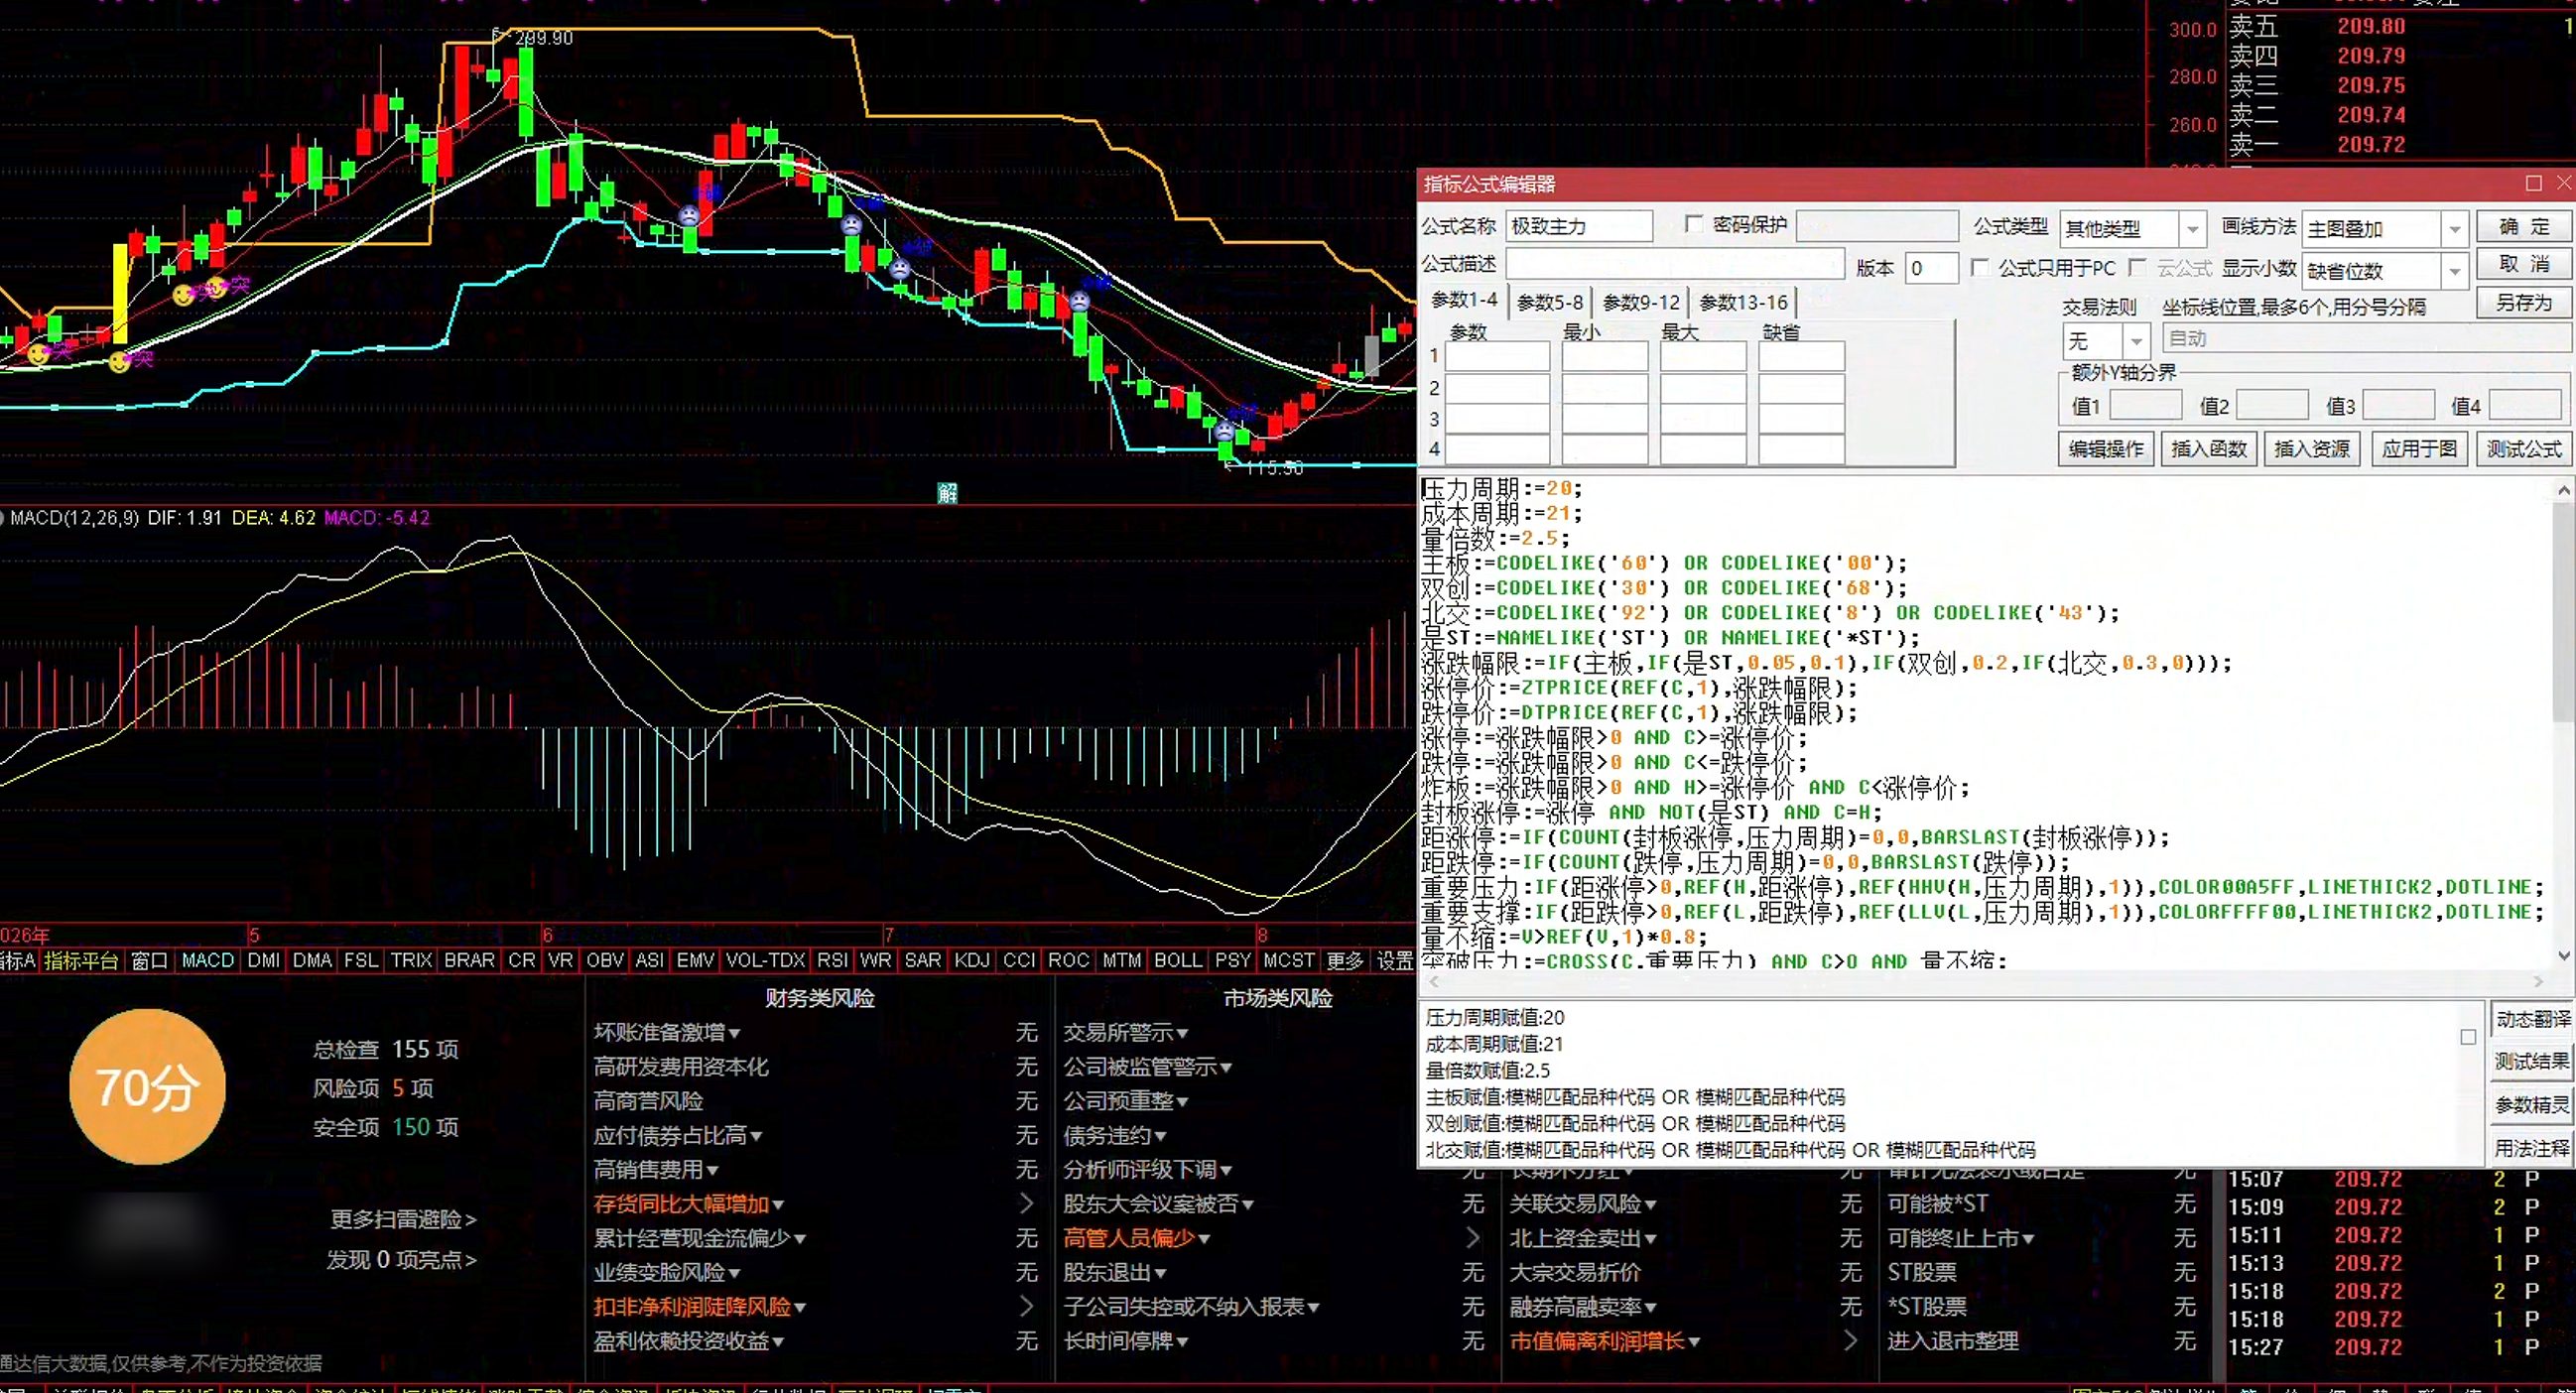Viewport: 2576px width, 1393px height.
Task: Toggle 公式只用于PC checkbox
Action: click(1979, 267)
